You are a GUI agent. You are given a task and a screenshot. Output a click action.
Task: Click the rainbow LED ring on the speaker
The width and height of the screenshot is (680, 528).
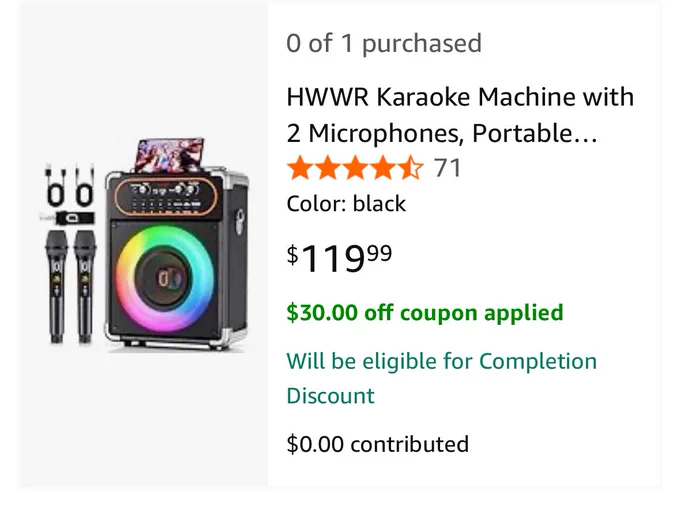click(x=165, y=279)
